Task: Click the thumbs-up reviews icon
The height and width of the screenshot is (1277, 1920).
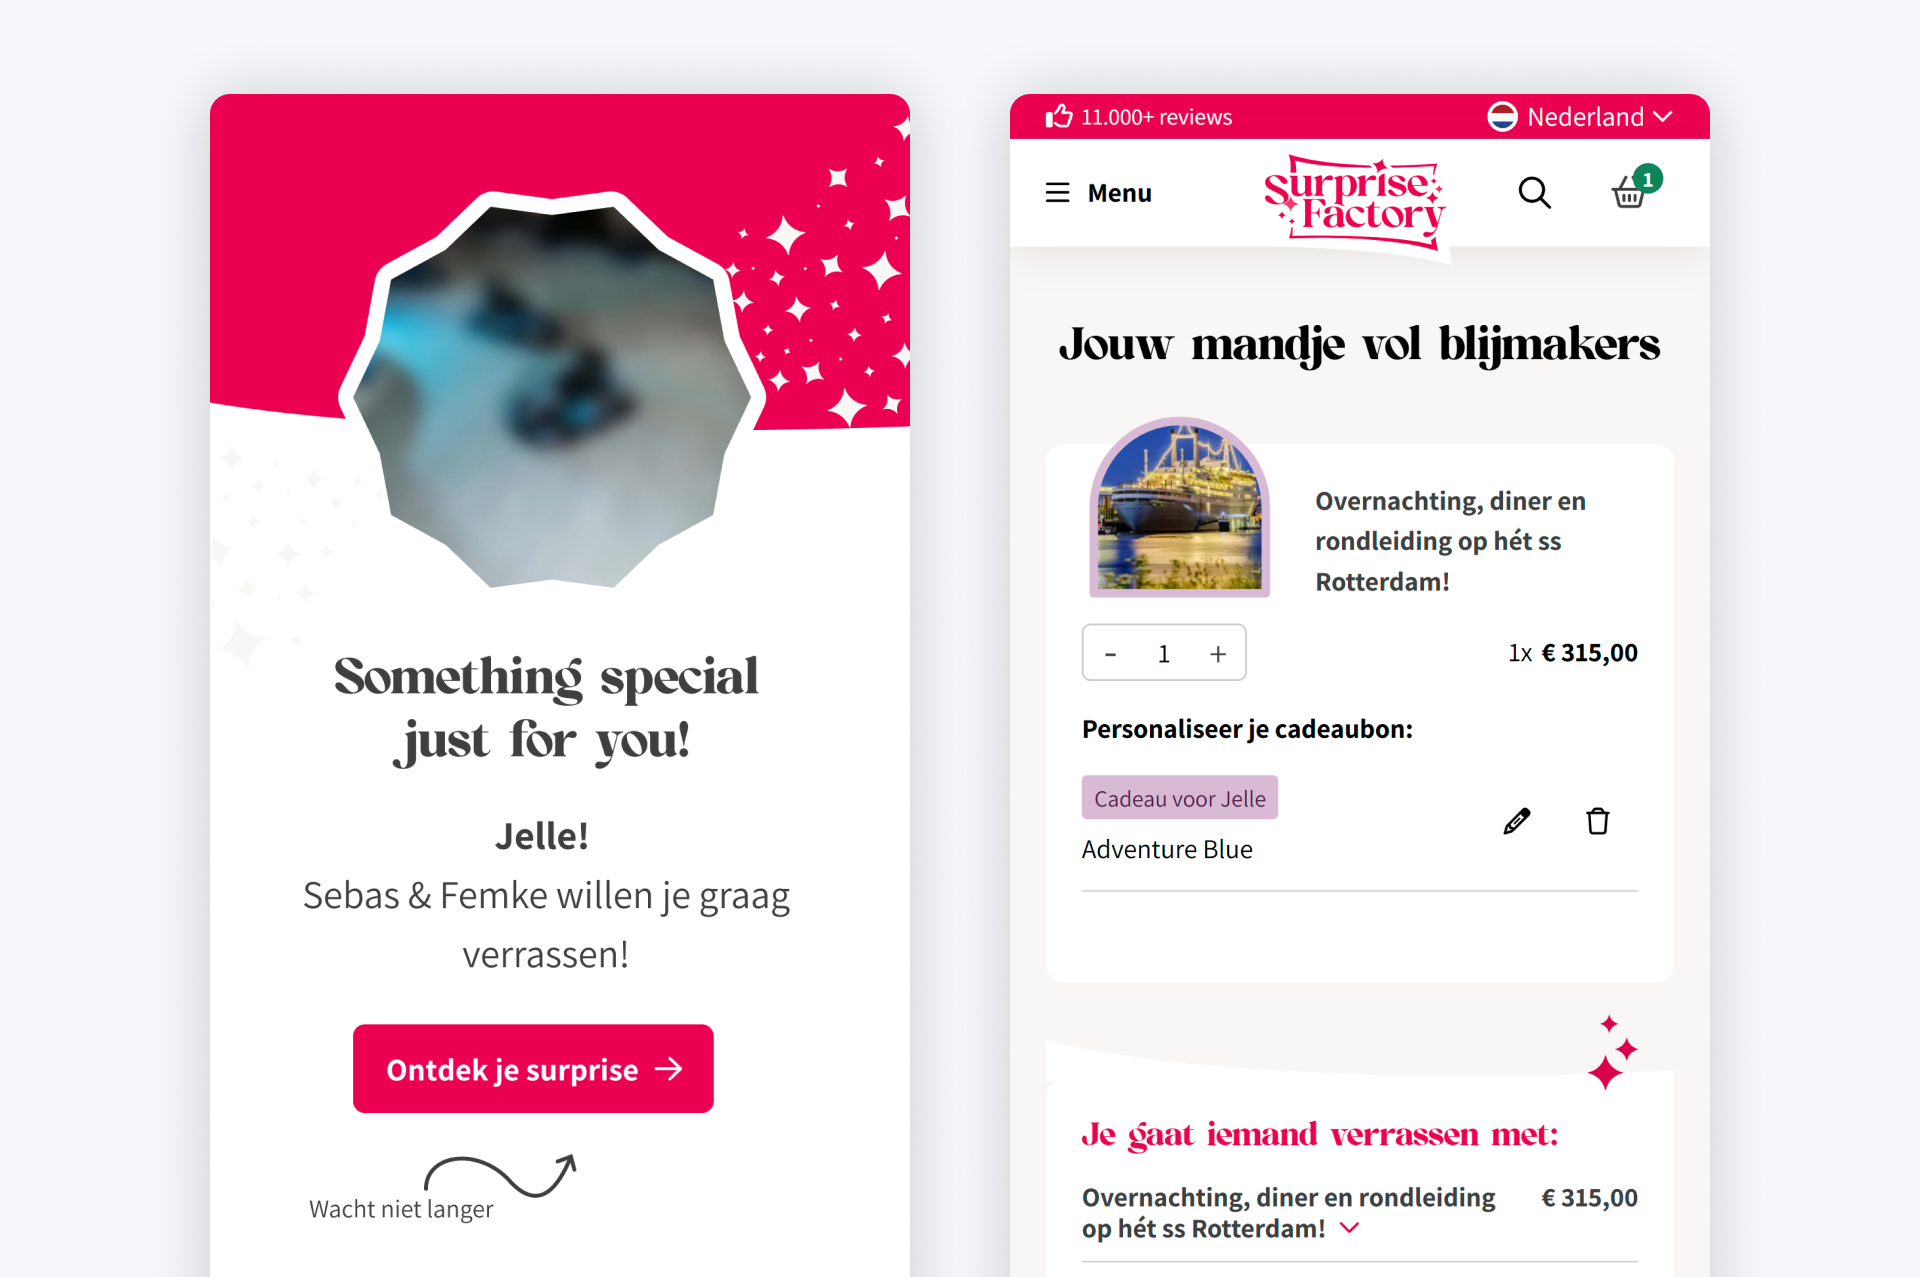Action: tap(1059, 116)
